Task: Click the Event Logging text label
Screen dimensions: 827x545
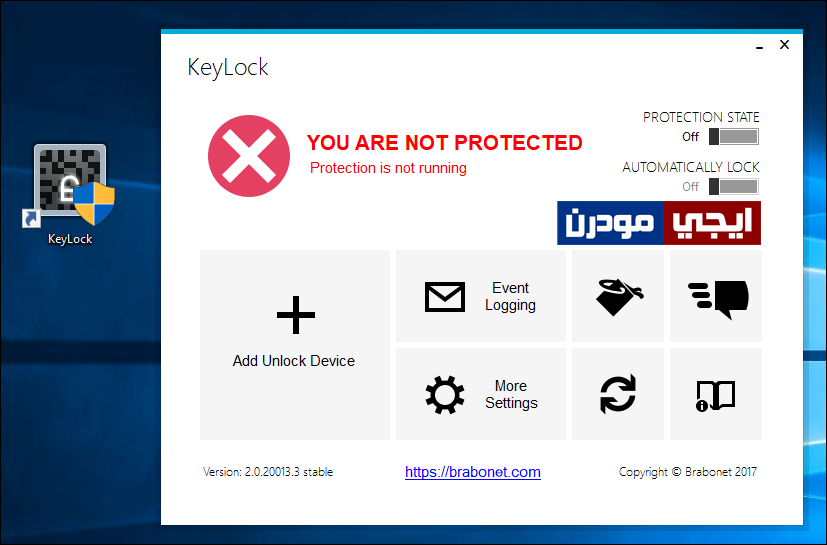Action: coord(511,297)
